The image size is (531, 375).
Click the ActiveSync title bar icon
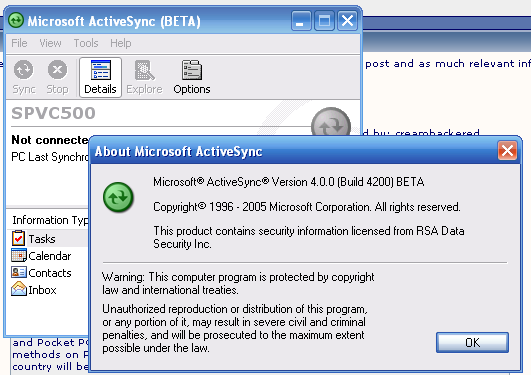pos(16,20)
